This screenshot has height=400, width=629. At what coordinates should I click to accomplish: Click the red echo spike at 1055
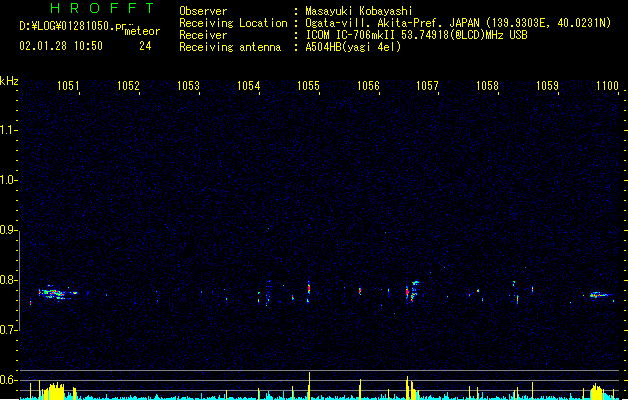(308, 288)
